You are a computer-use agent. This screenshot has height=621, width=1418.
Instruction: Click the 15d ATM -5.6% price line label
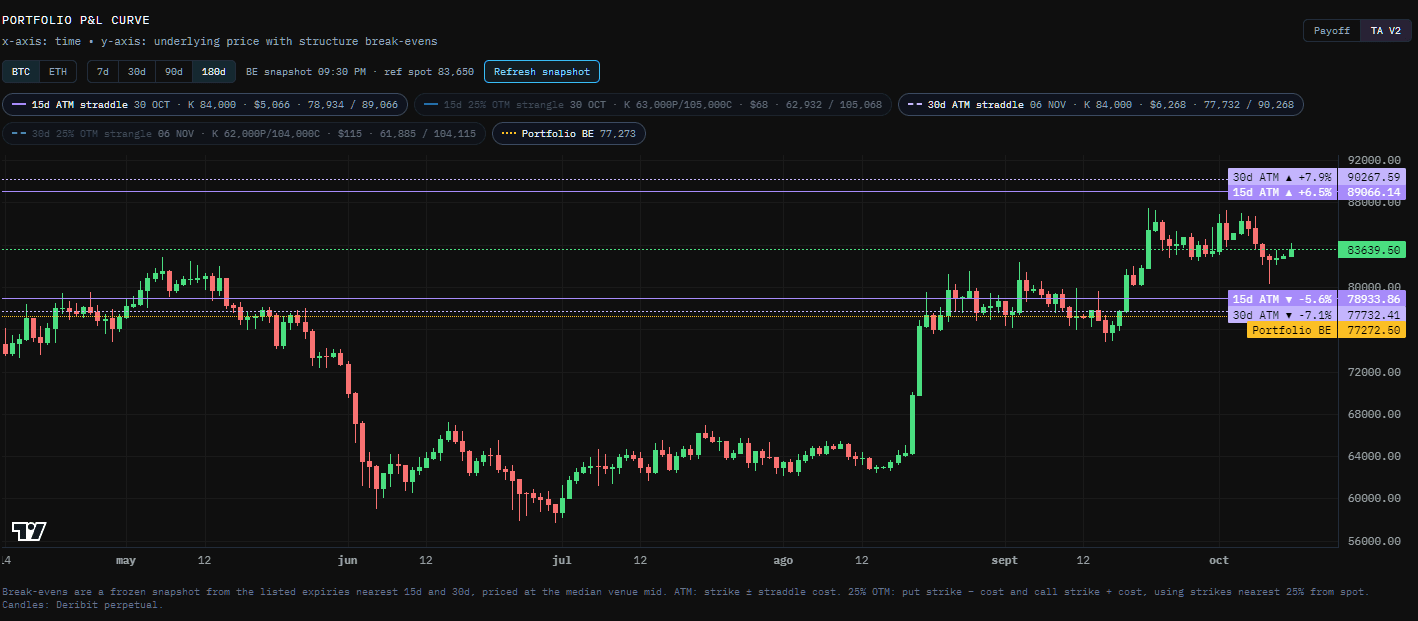1282,299
